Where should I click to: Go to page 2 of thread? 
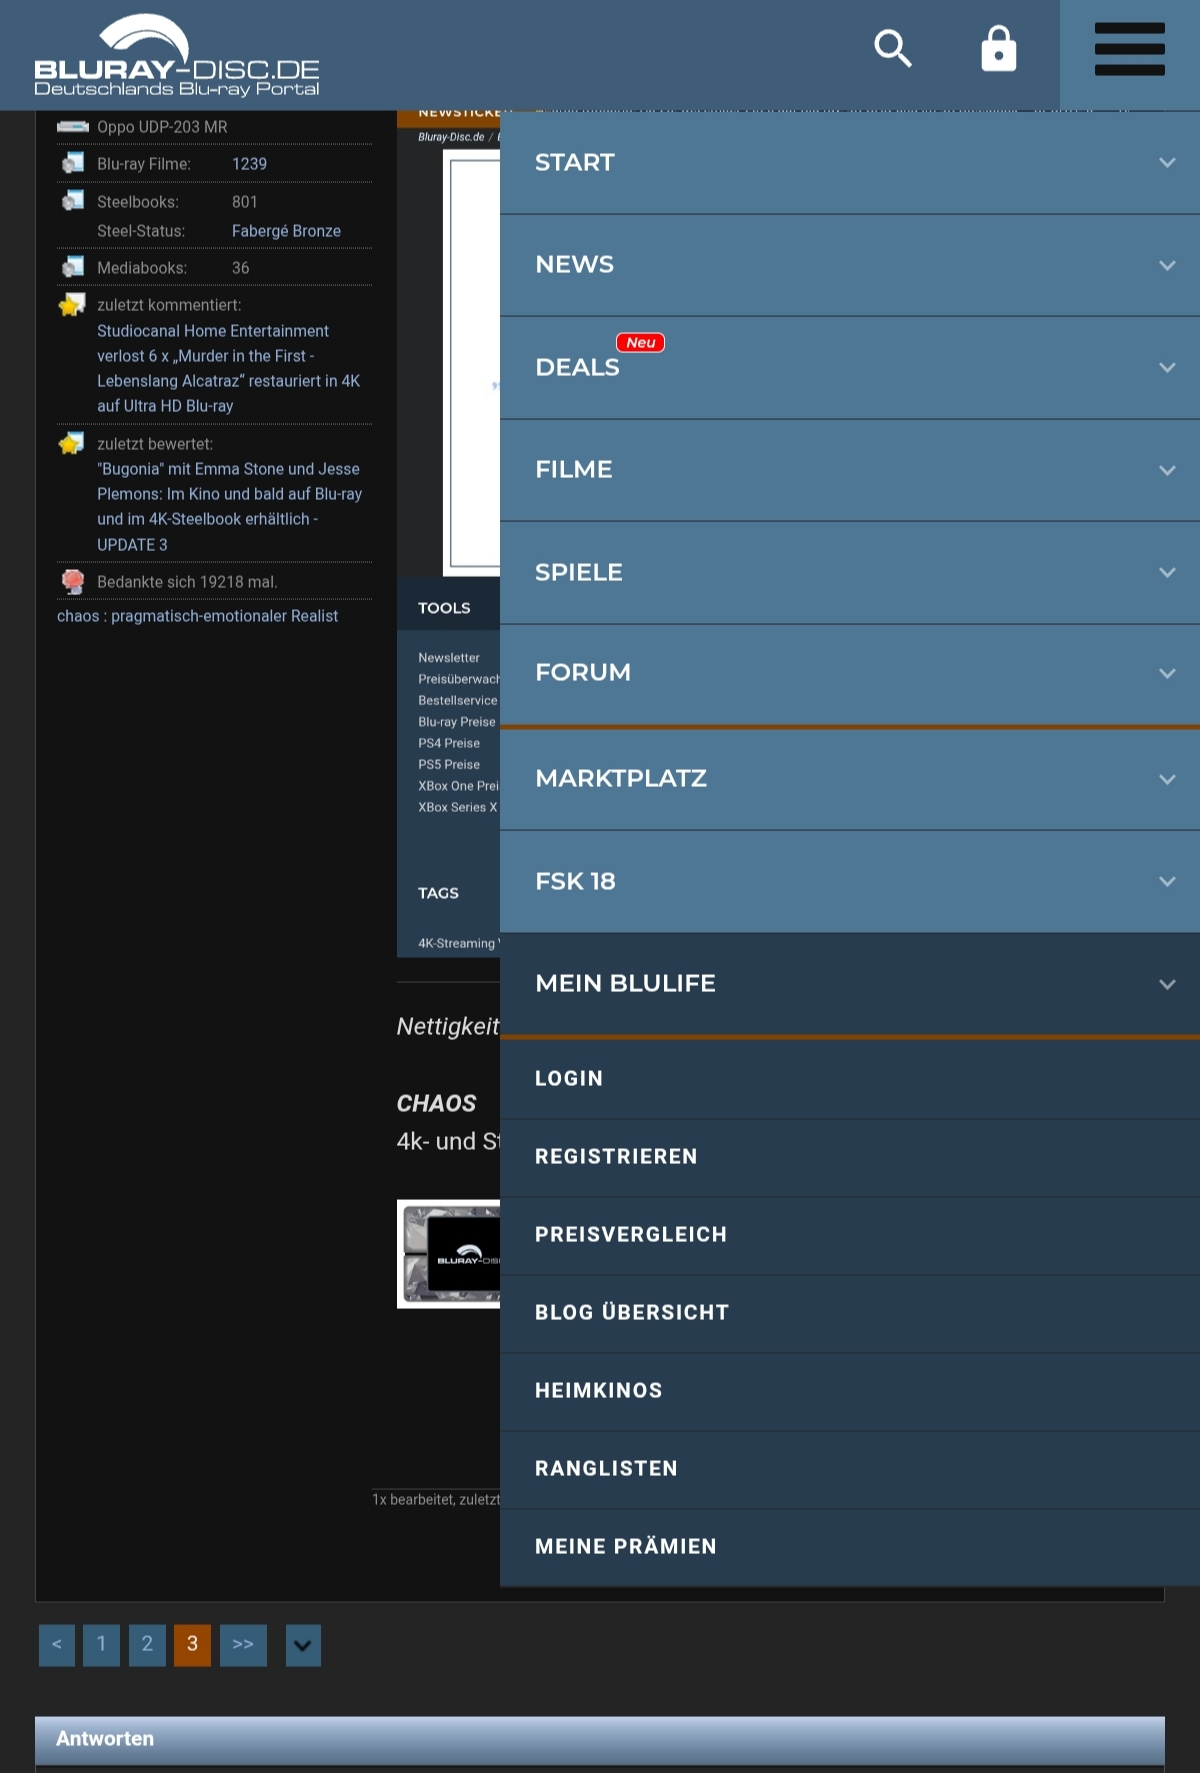pos(147,1645)
